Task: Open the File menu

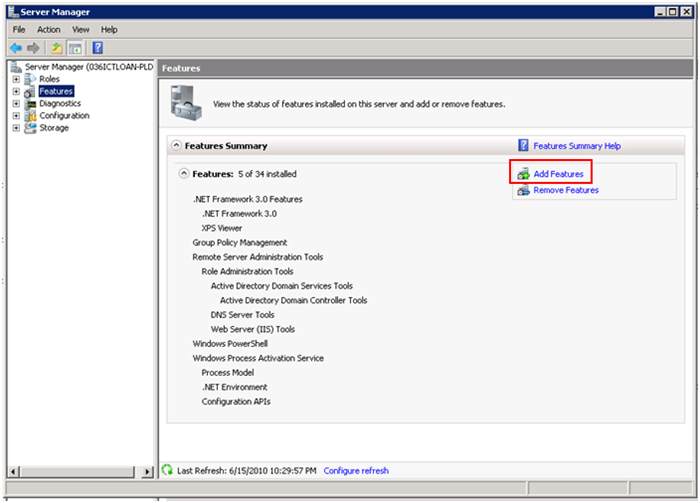Action: (19, 29)
